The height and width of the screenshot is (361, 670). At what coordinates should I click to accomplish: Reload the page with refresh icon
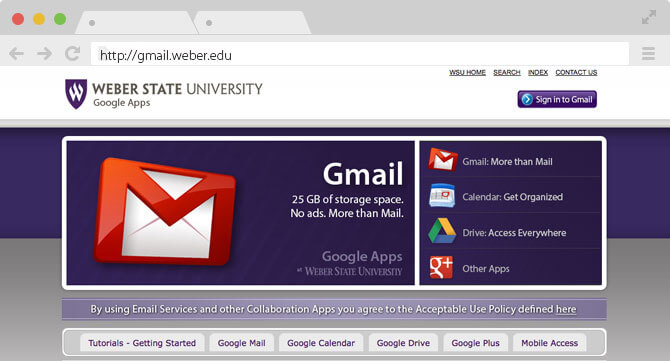point(72,53)
